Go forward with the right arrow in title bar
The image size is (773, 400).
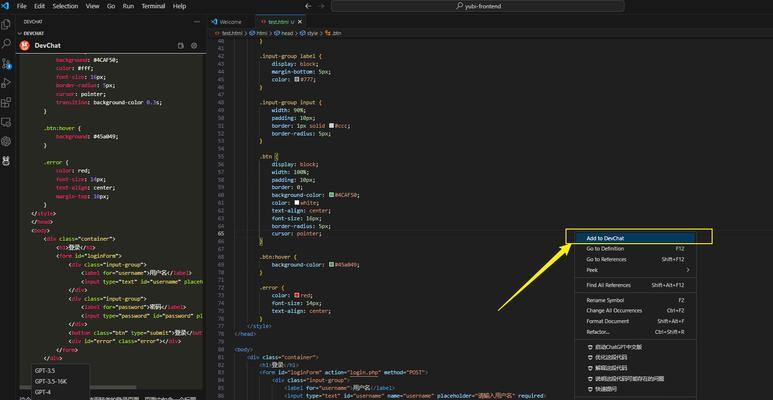(x=321, y=6)
